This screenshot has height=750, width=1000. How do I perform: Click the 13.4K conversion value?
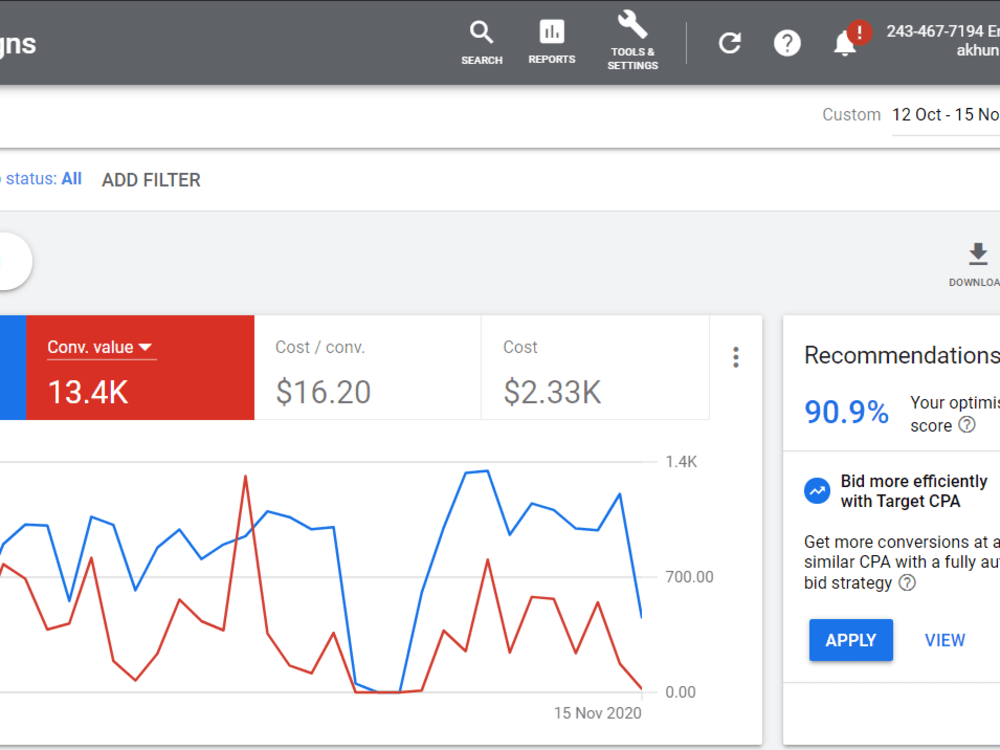pyautogui.click(x=88, y=392)
